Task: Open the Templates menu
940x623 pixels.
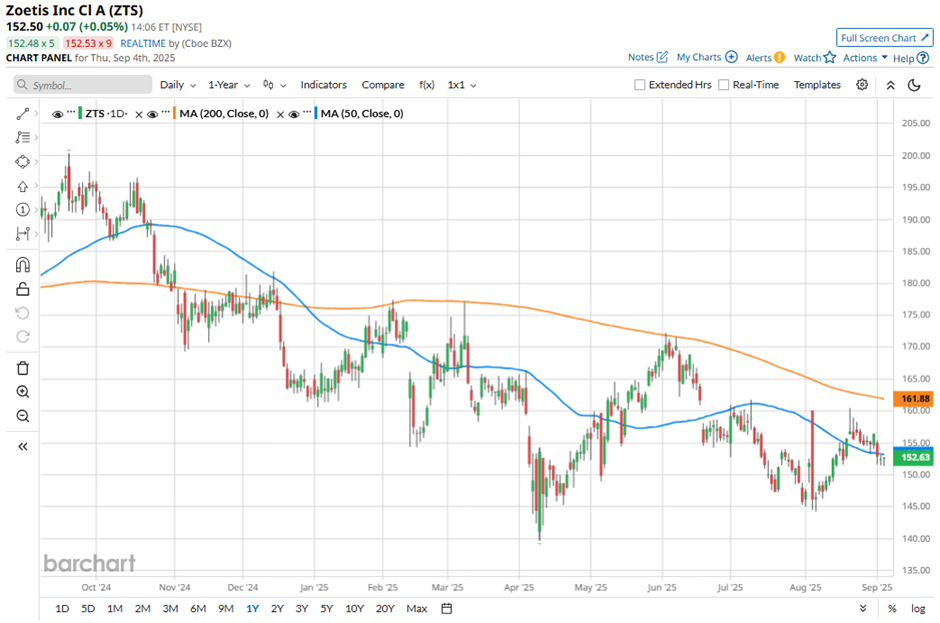Action: click(817, 85)
